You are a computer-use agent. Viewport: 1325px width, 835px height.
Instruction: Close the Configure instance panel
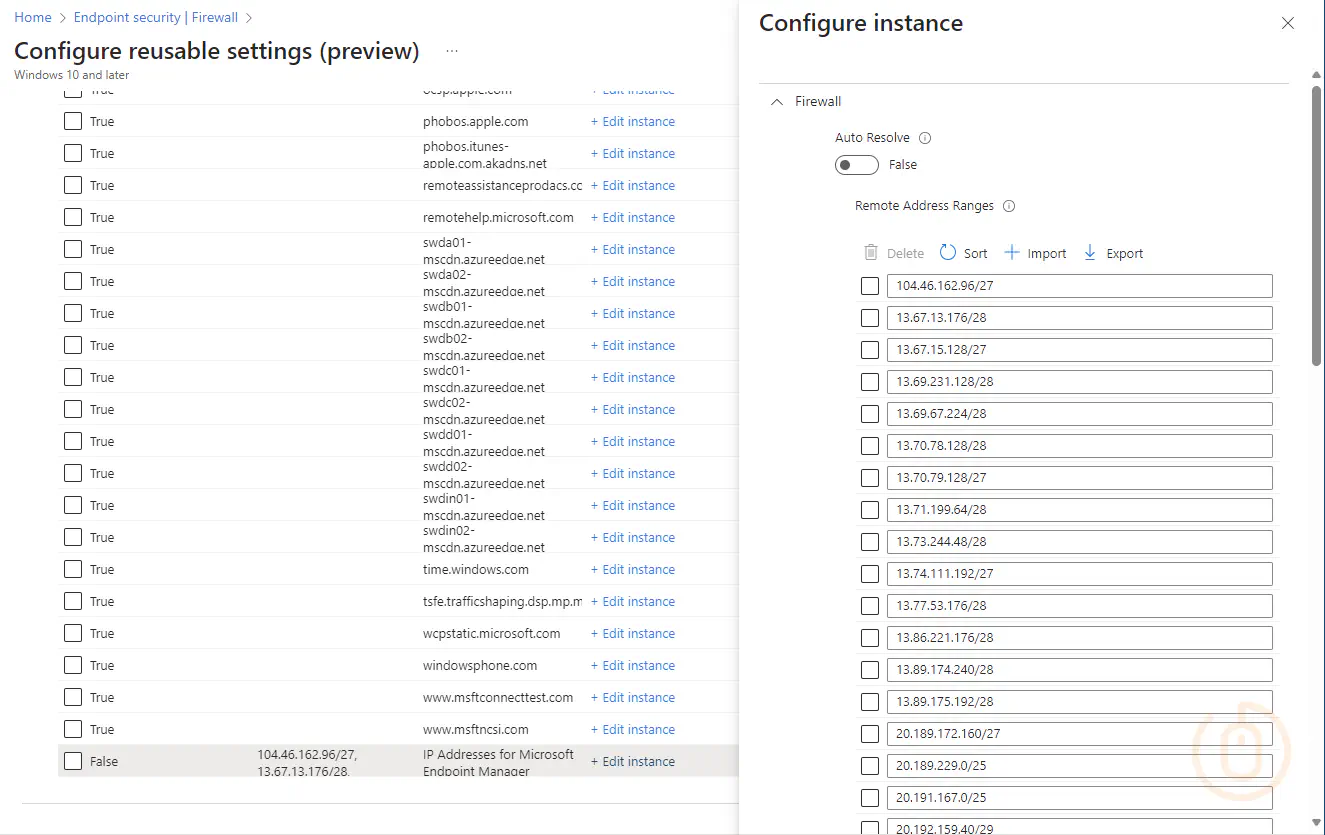[x=1288, y=23]
